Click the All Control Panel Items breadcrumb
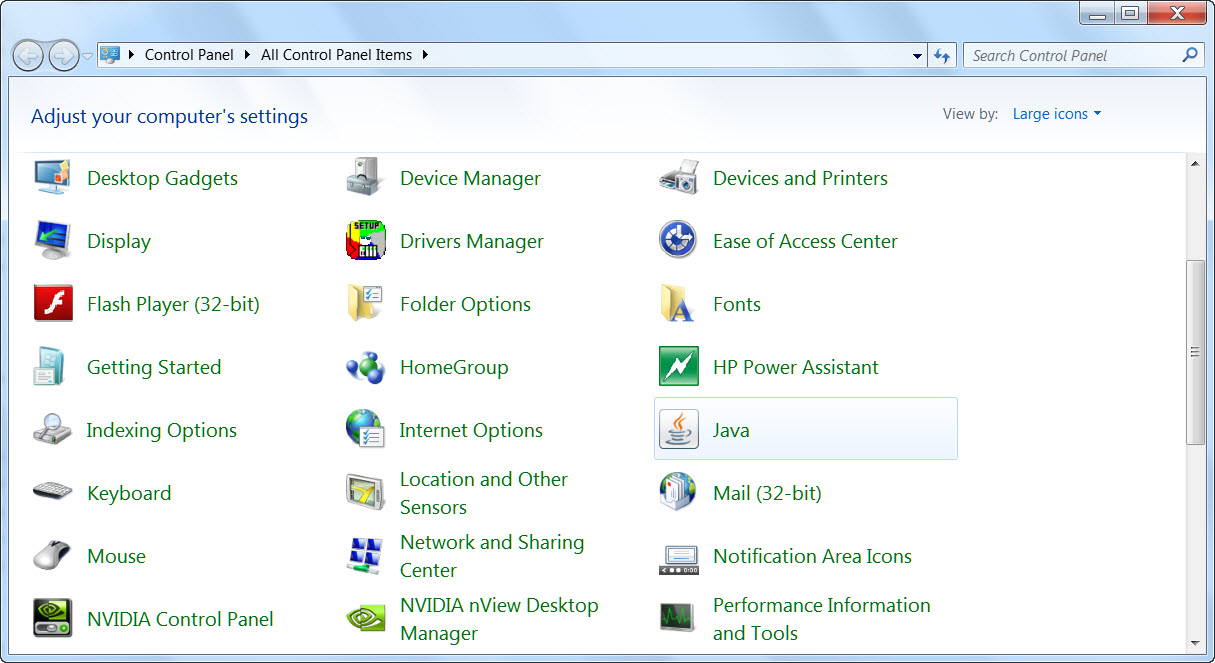The image size is (1215, 663). tap(336, 55)
